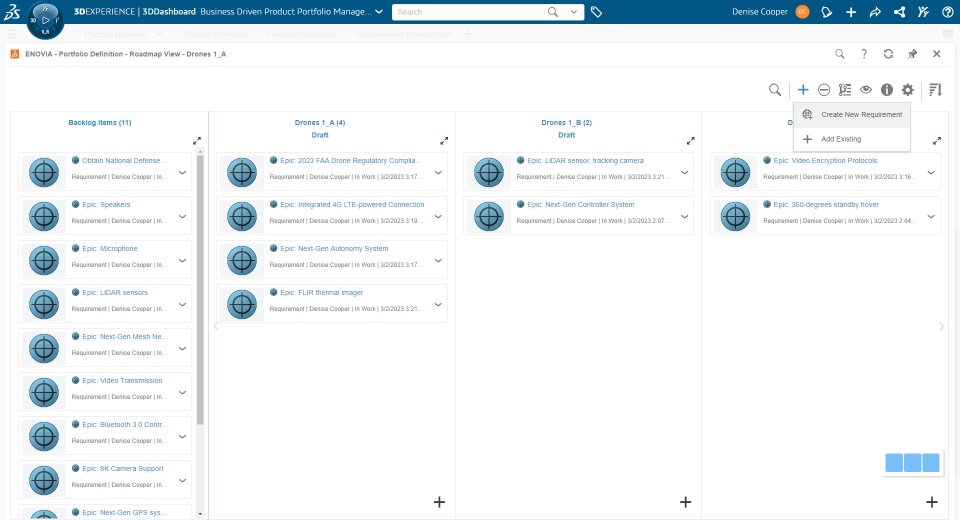Open the help icon in top bar

948,12
